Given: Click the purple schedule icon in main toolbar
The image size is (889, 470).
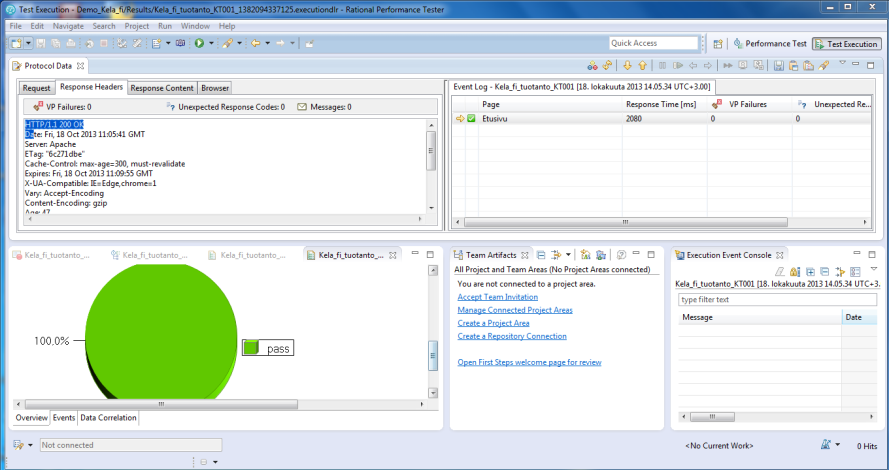Looking at the screenshot, I should (180, 43).
